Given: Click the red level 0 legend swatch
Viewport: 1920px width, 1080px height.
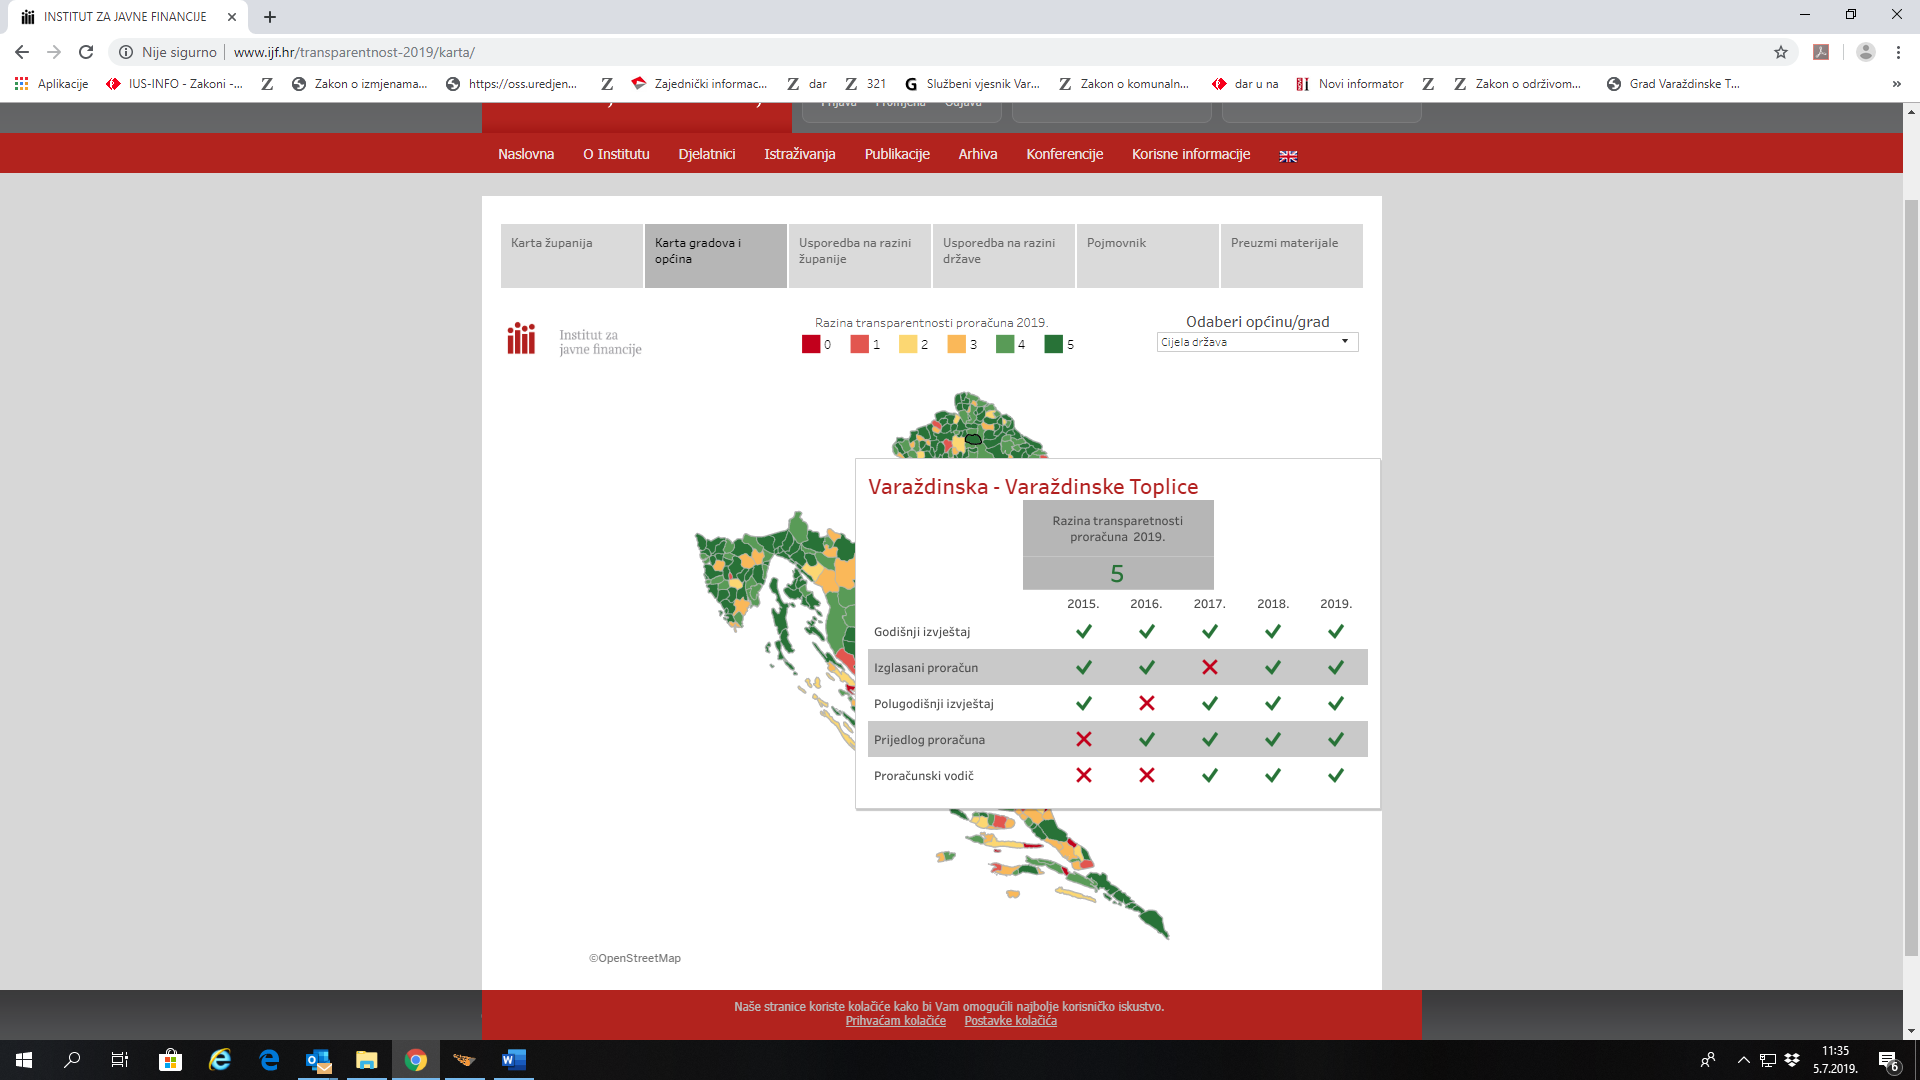Looking at the screenshot, I should coord(811,344).
